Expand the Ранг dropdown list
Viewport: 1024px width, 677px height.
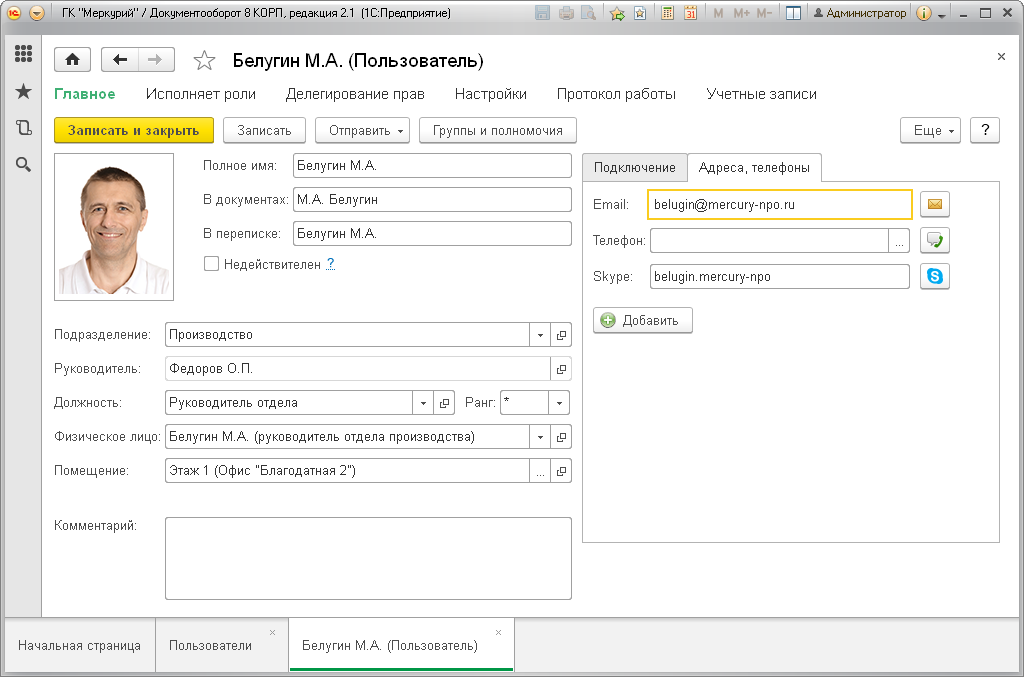pos(559,403)
